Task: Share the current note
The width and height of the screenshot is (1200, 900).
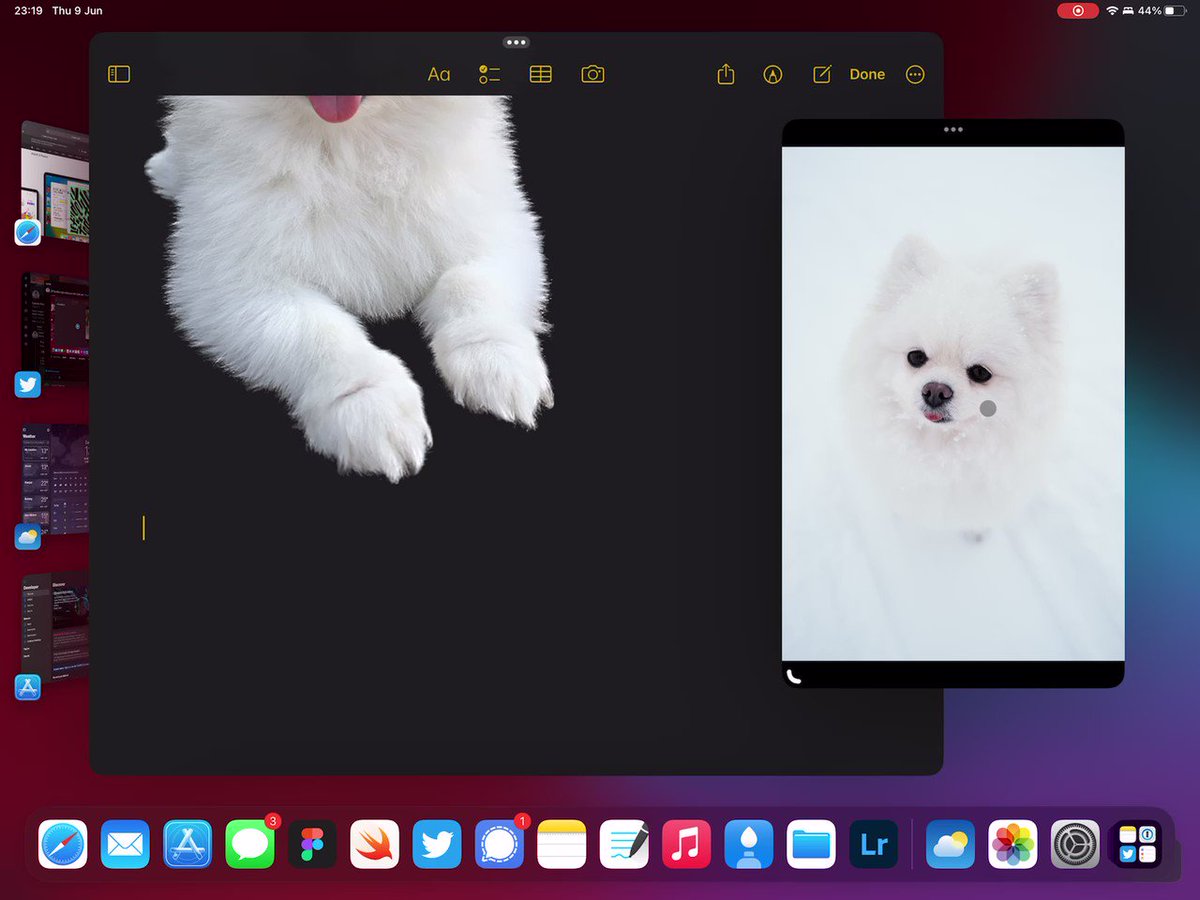Action: coord(726,74)
